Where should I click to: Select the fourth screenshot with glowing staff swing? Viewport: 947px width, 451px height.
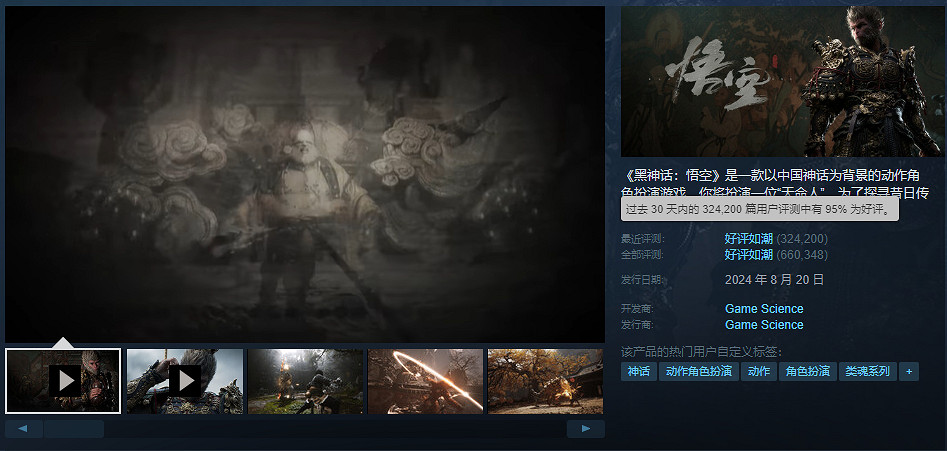coord(426,380)
